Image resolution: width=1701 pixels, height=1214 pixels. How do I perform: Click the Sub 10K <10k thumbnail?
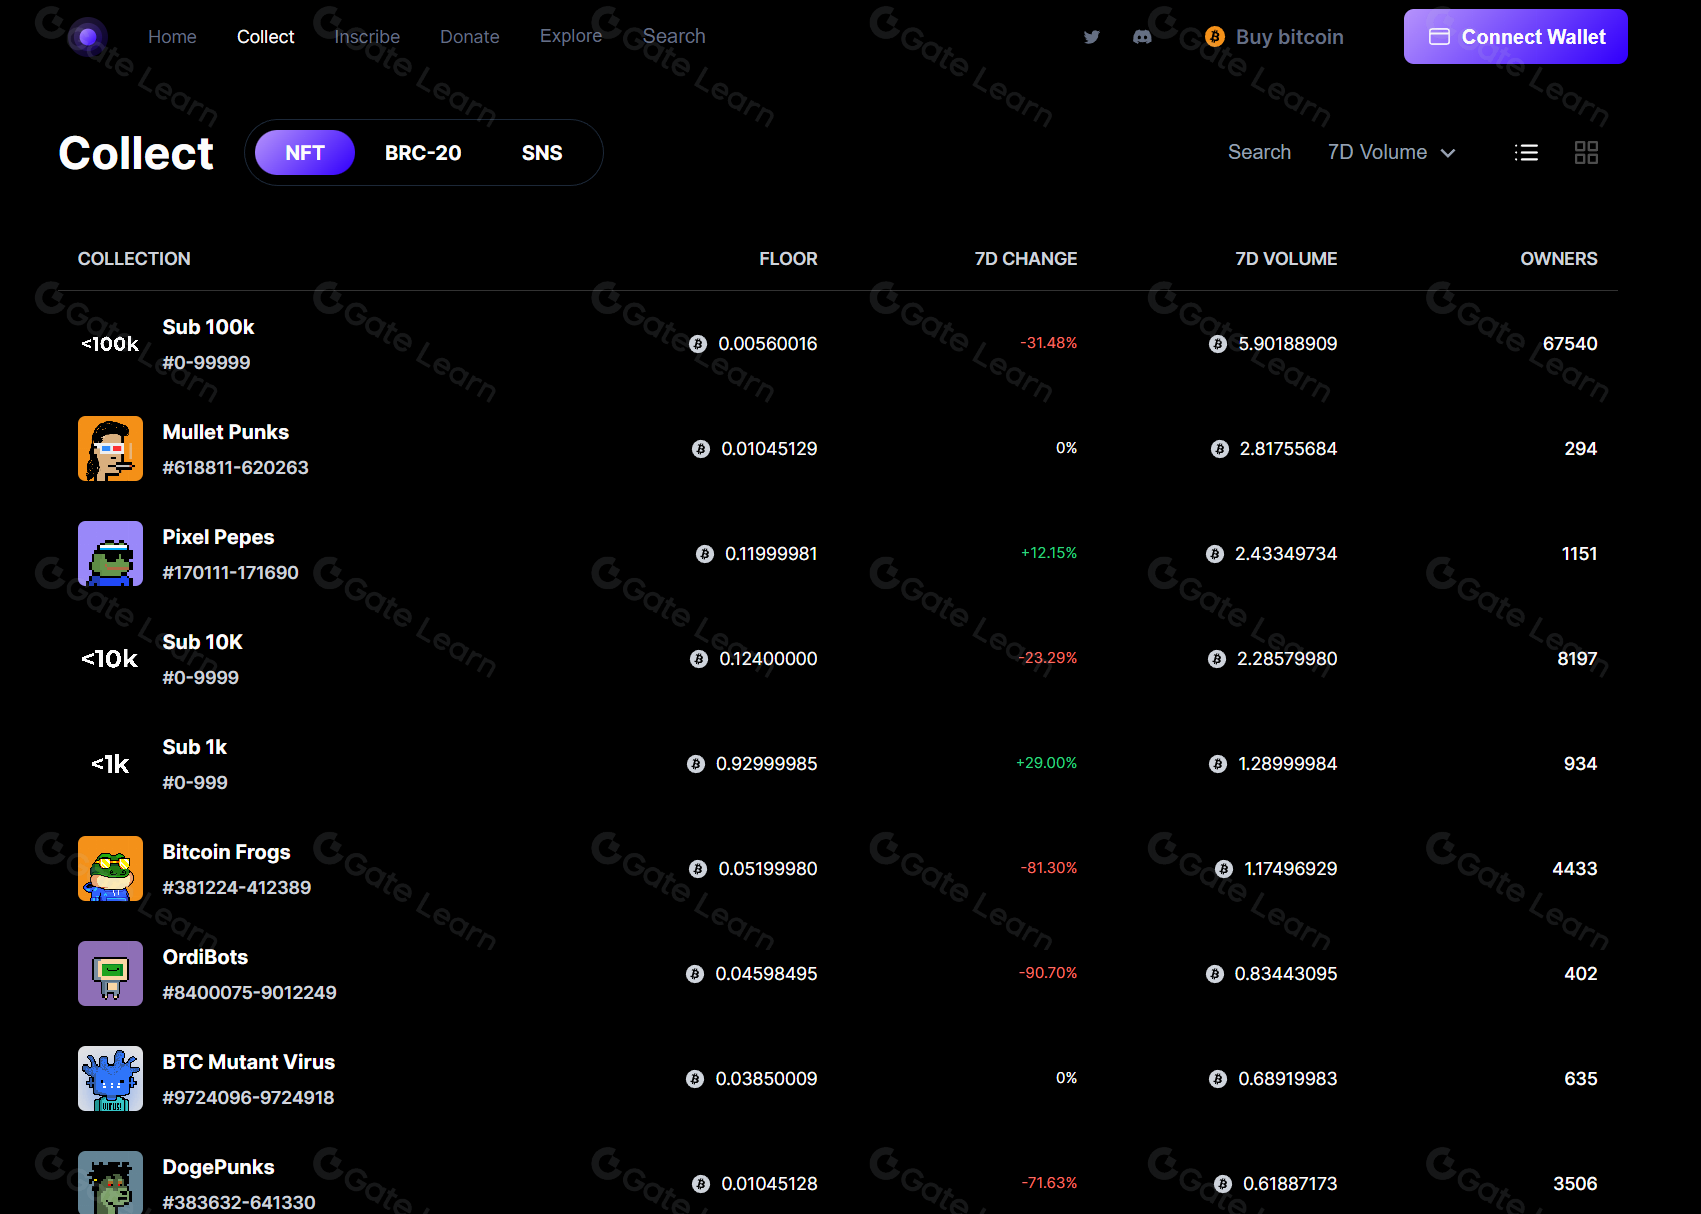click(110, 659)
